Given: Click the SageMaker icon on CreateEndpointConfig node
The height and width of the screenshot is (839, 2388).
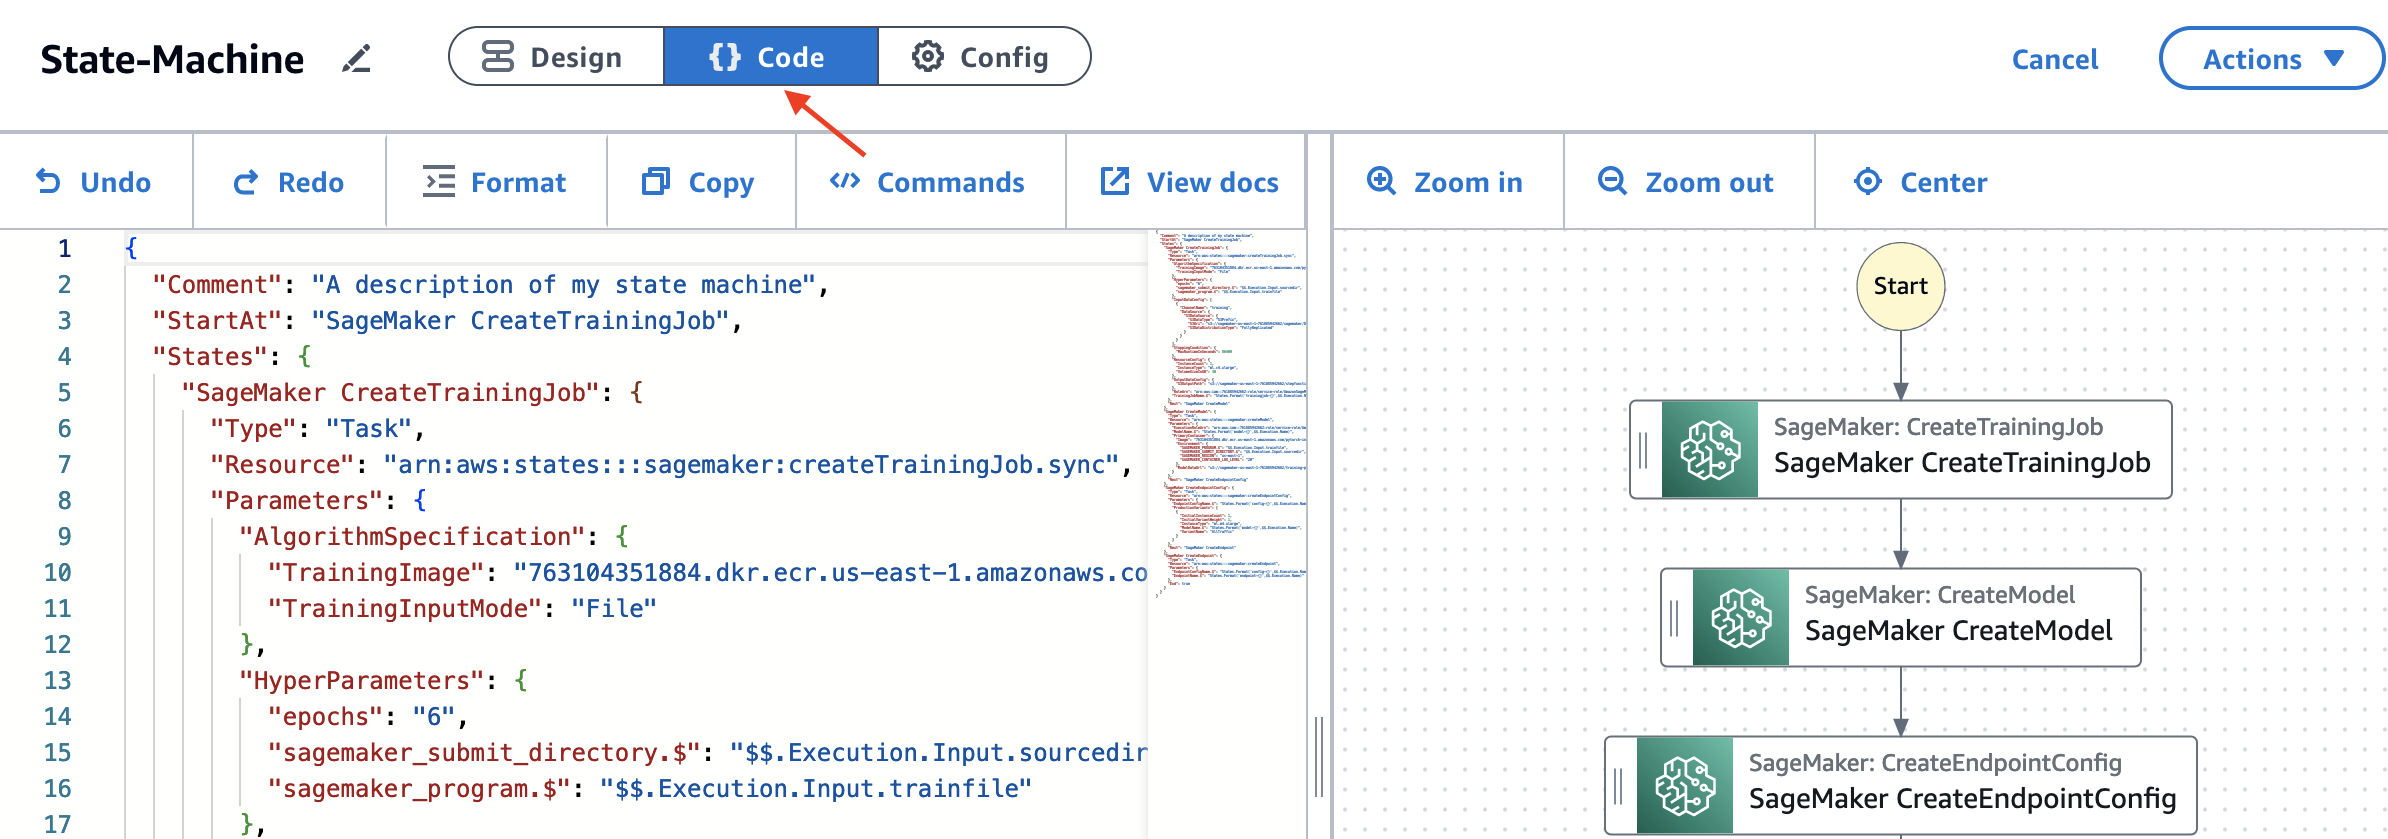Looking at the screenshot, I should click(1685, 785).
